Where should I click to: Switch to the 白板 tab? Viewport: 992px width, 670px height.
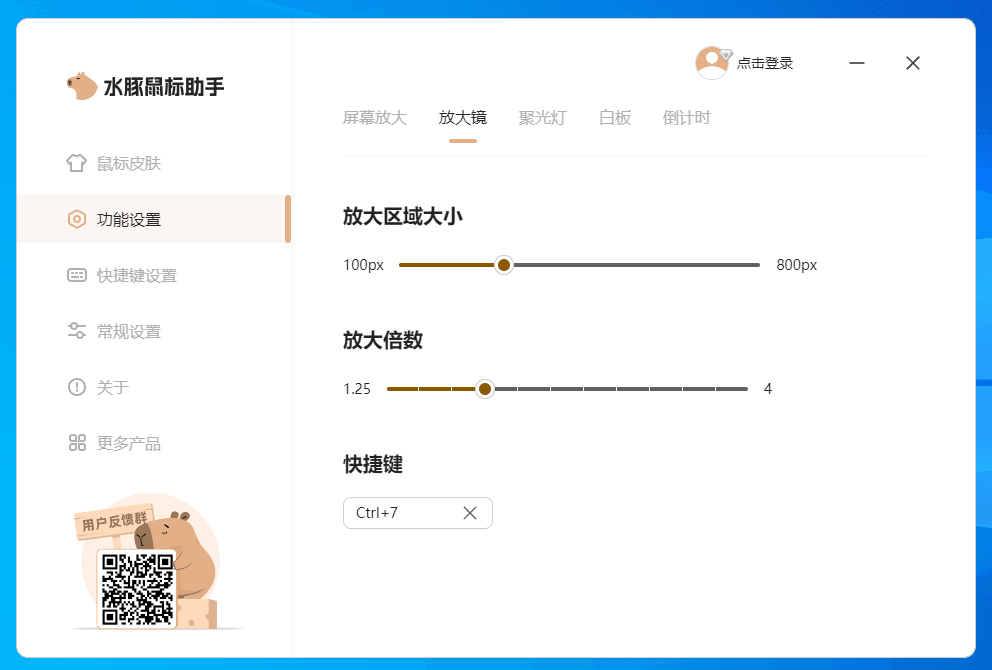(615, 118)
